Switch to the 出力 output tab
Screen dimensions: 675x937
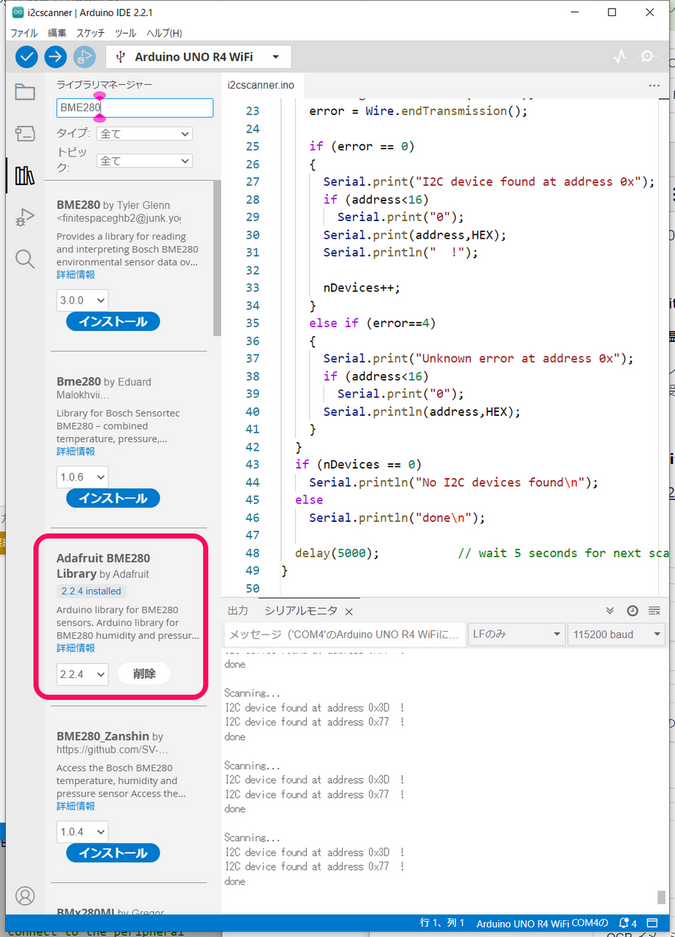pos(237,611)
